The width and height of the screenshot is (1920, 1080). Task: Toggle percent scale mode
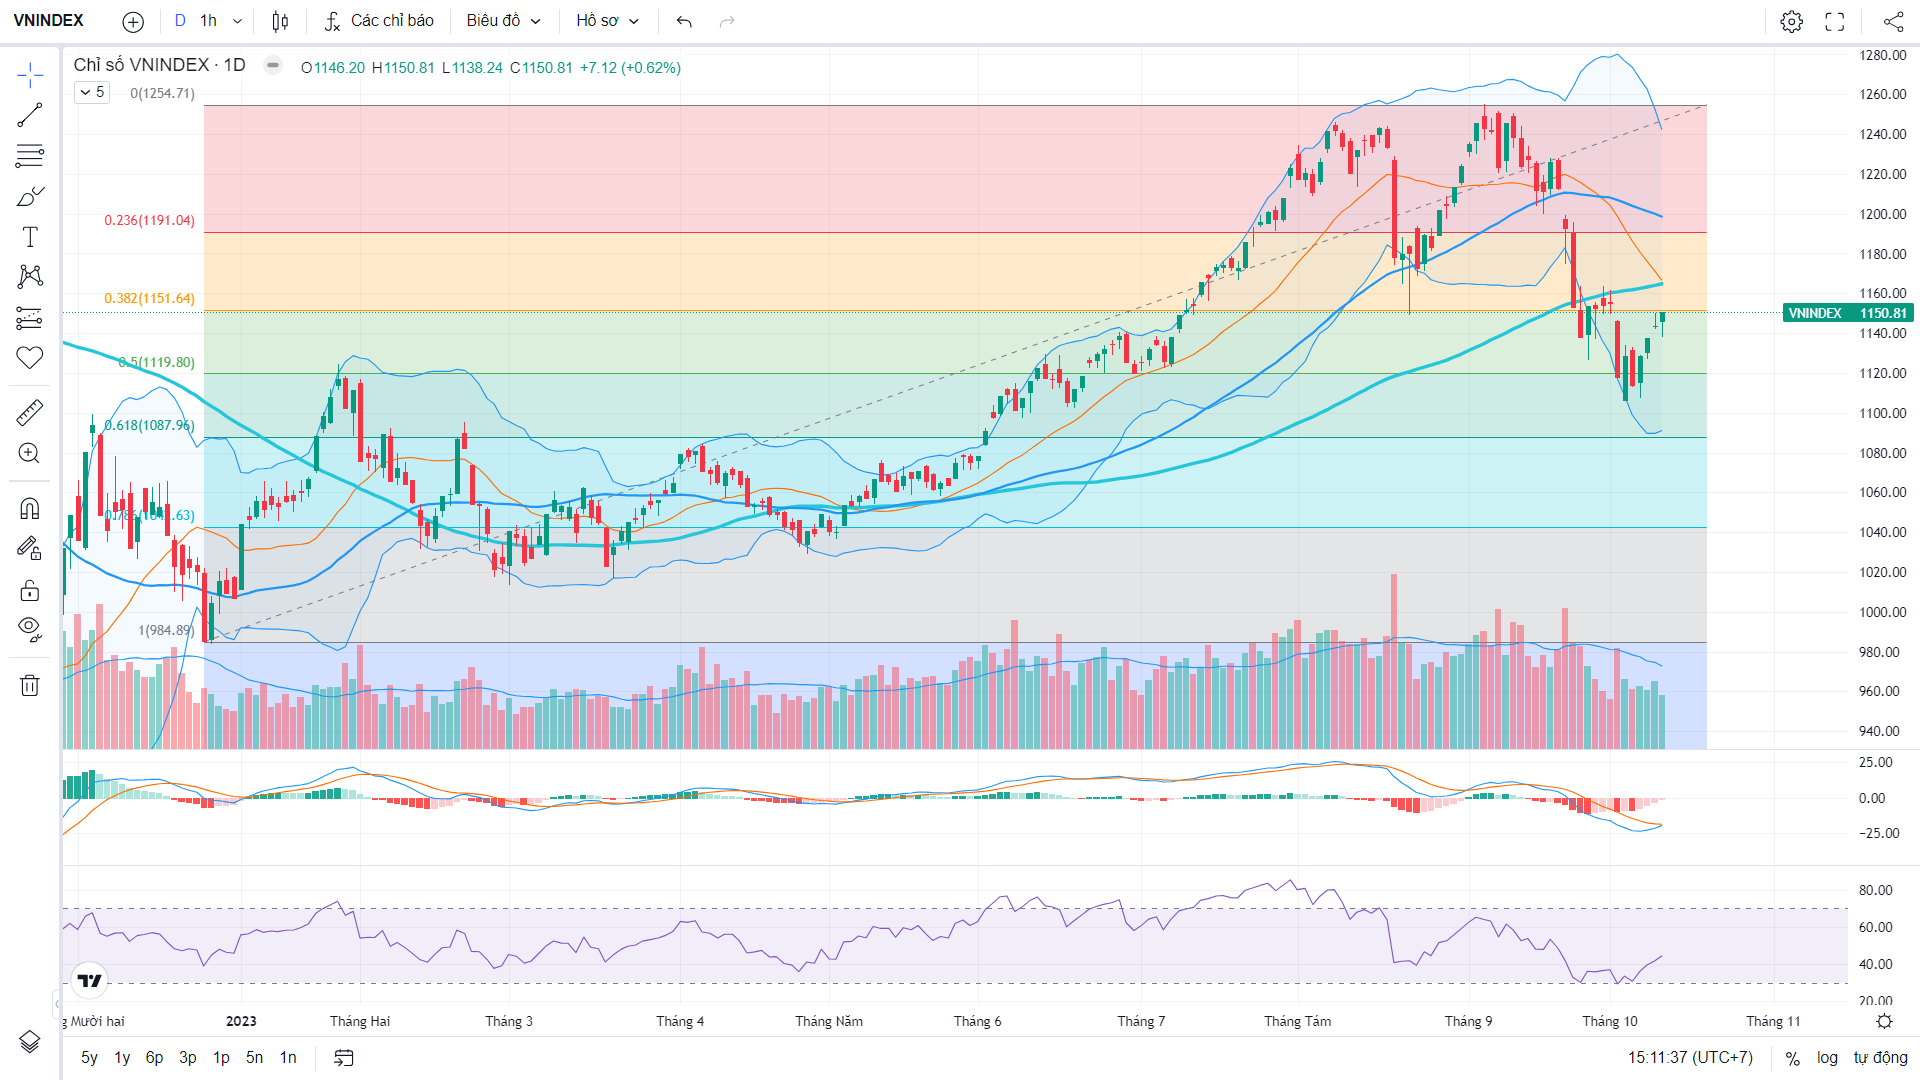[1793, 1058]
